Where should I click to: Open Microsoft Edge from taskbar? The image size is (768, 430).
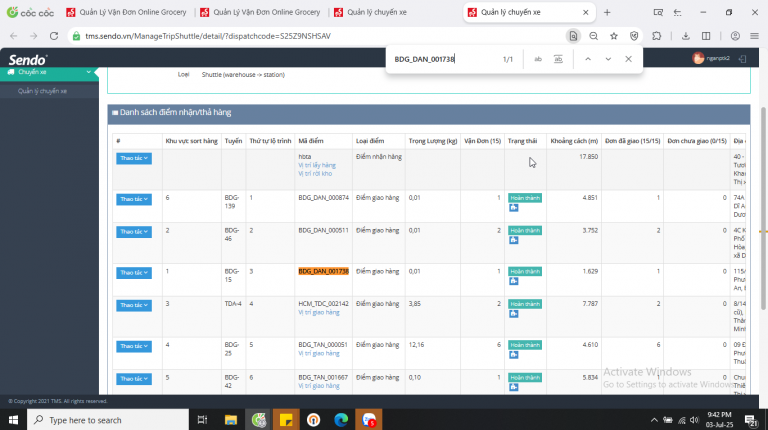[x=341, y=420]
